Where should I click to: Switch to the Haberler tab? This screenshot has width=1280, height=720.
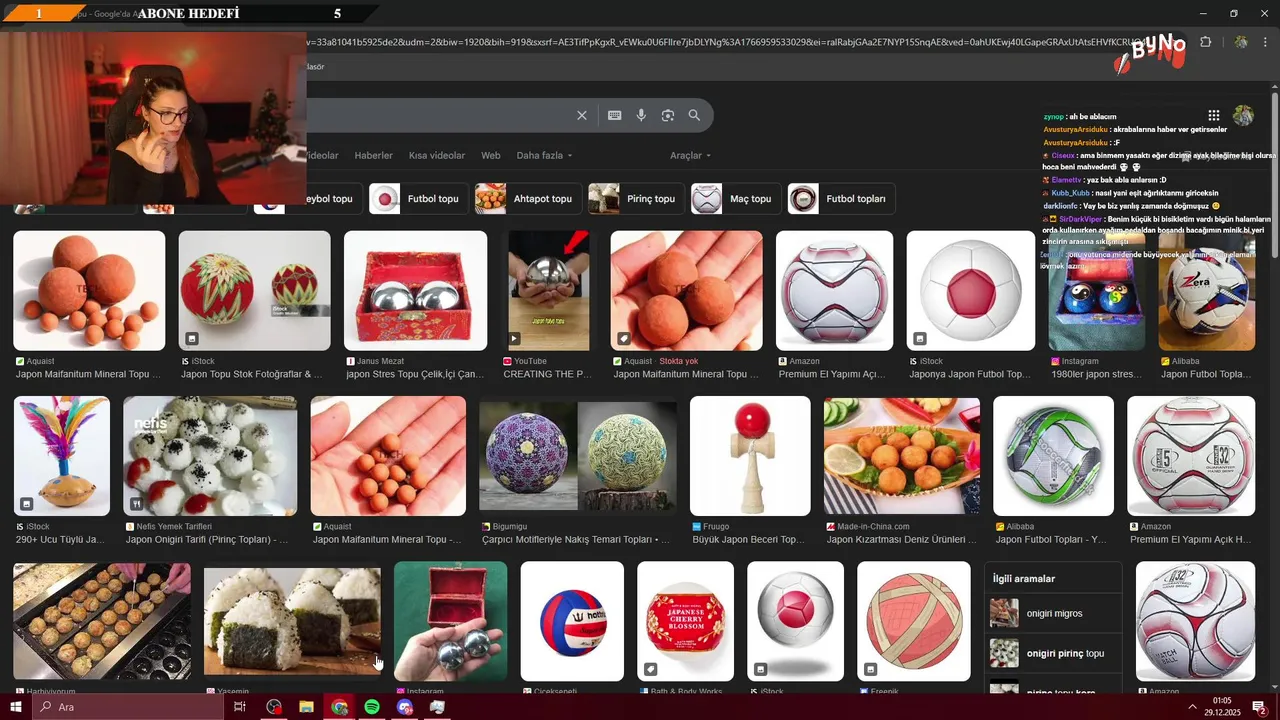[373, 155]
